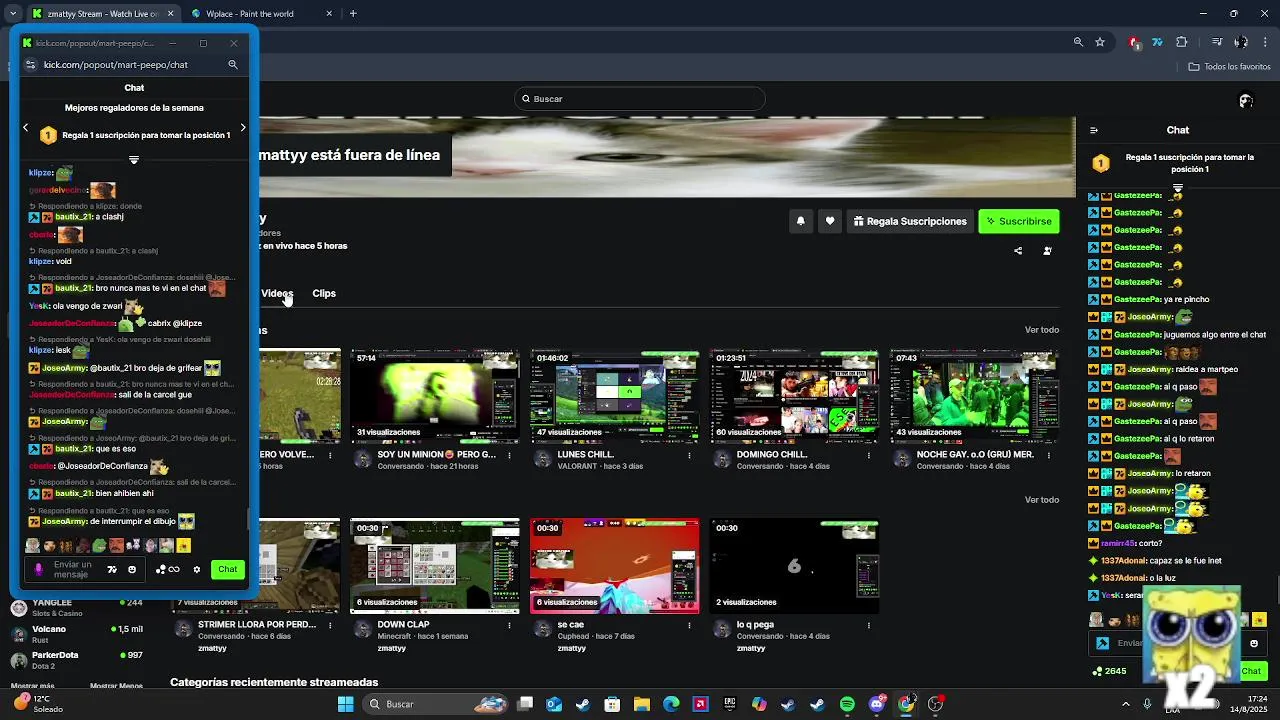The width and height of the screenshot is (1280, 720).
Task: Click Mostrar Menos in sidebar
Action: (x=116, y=686)
